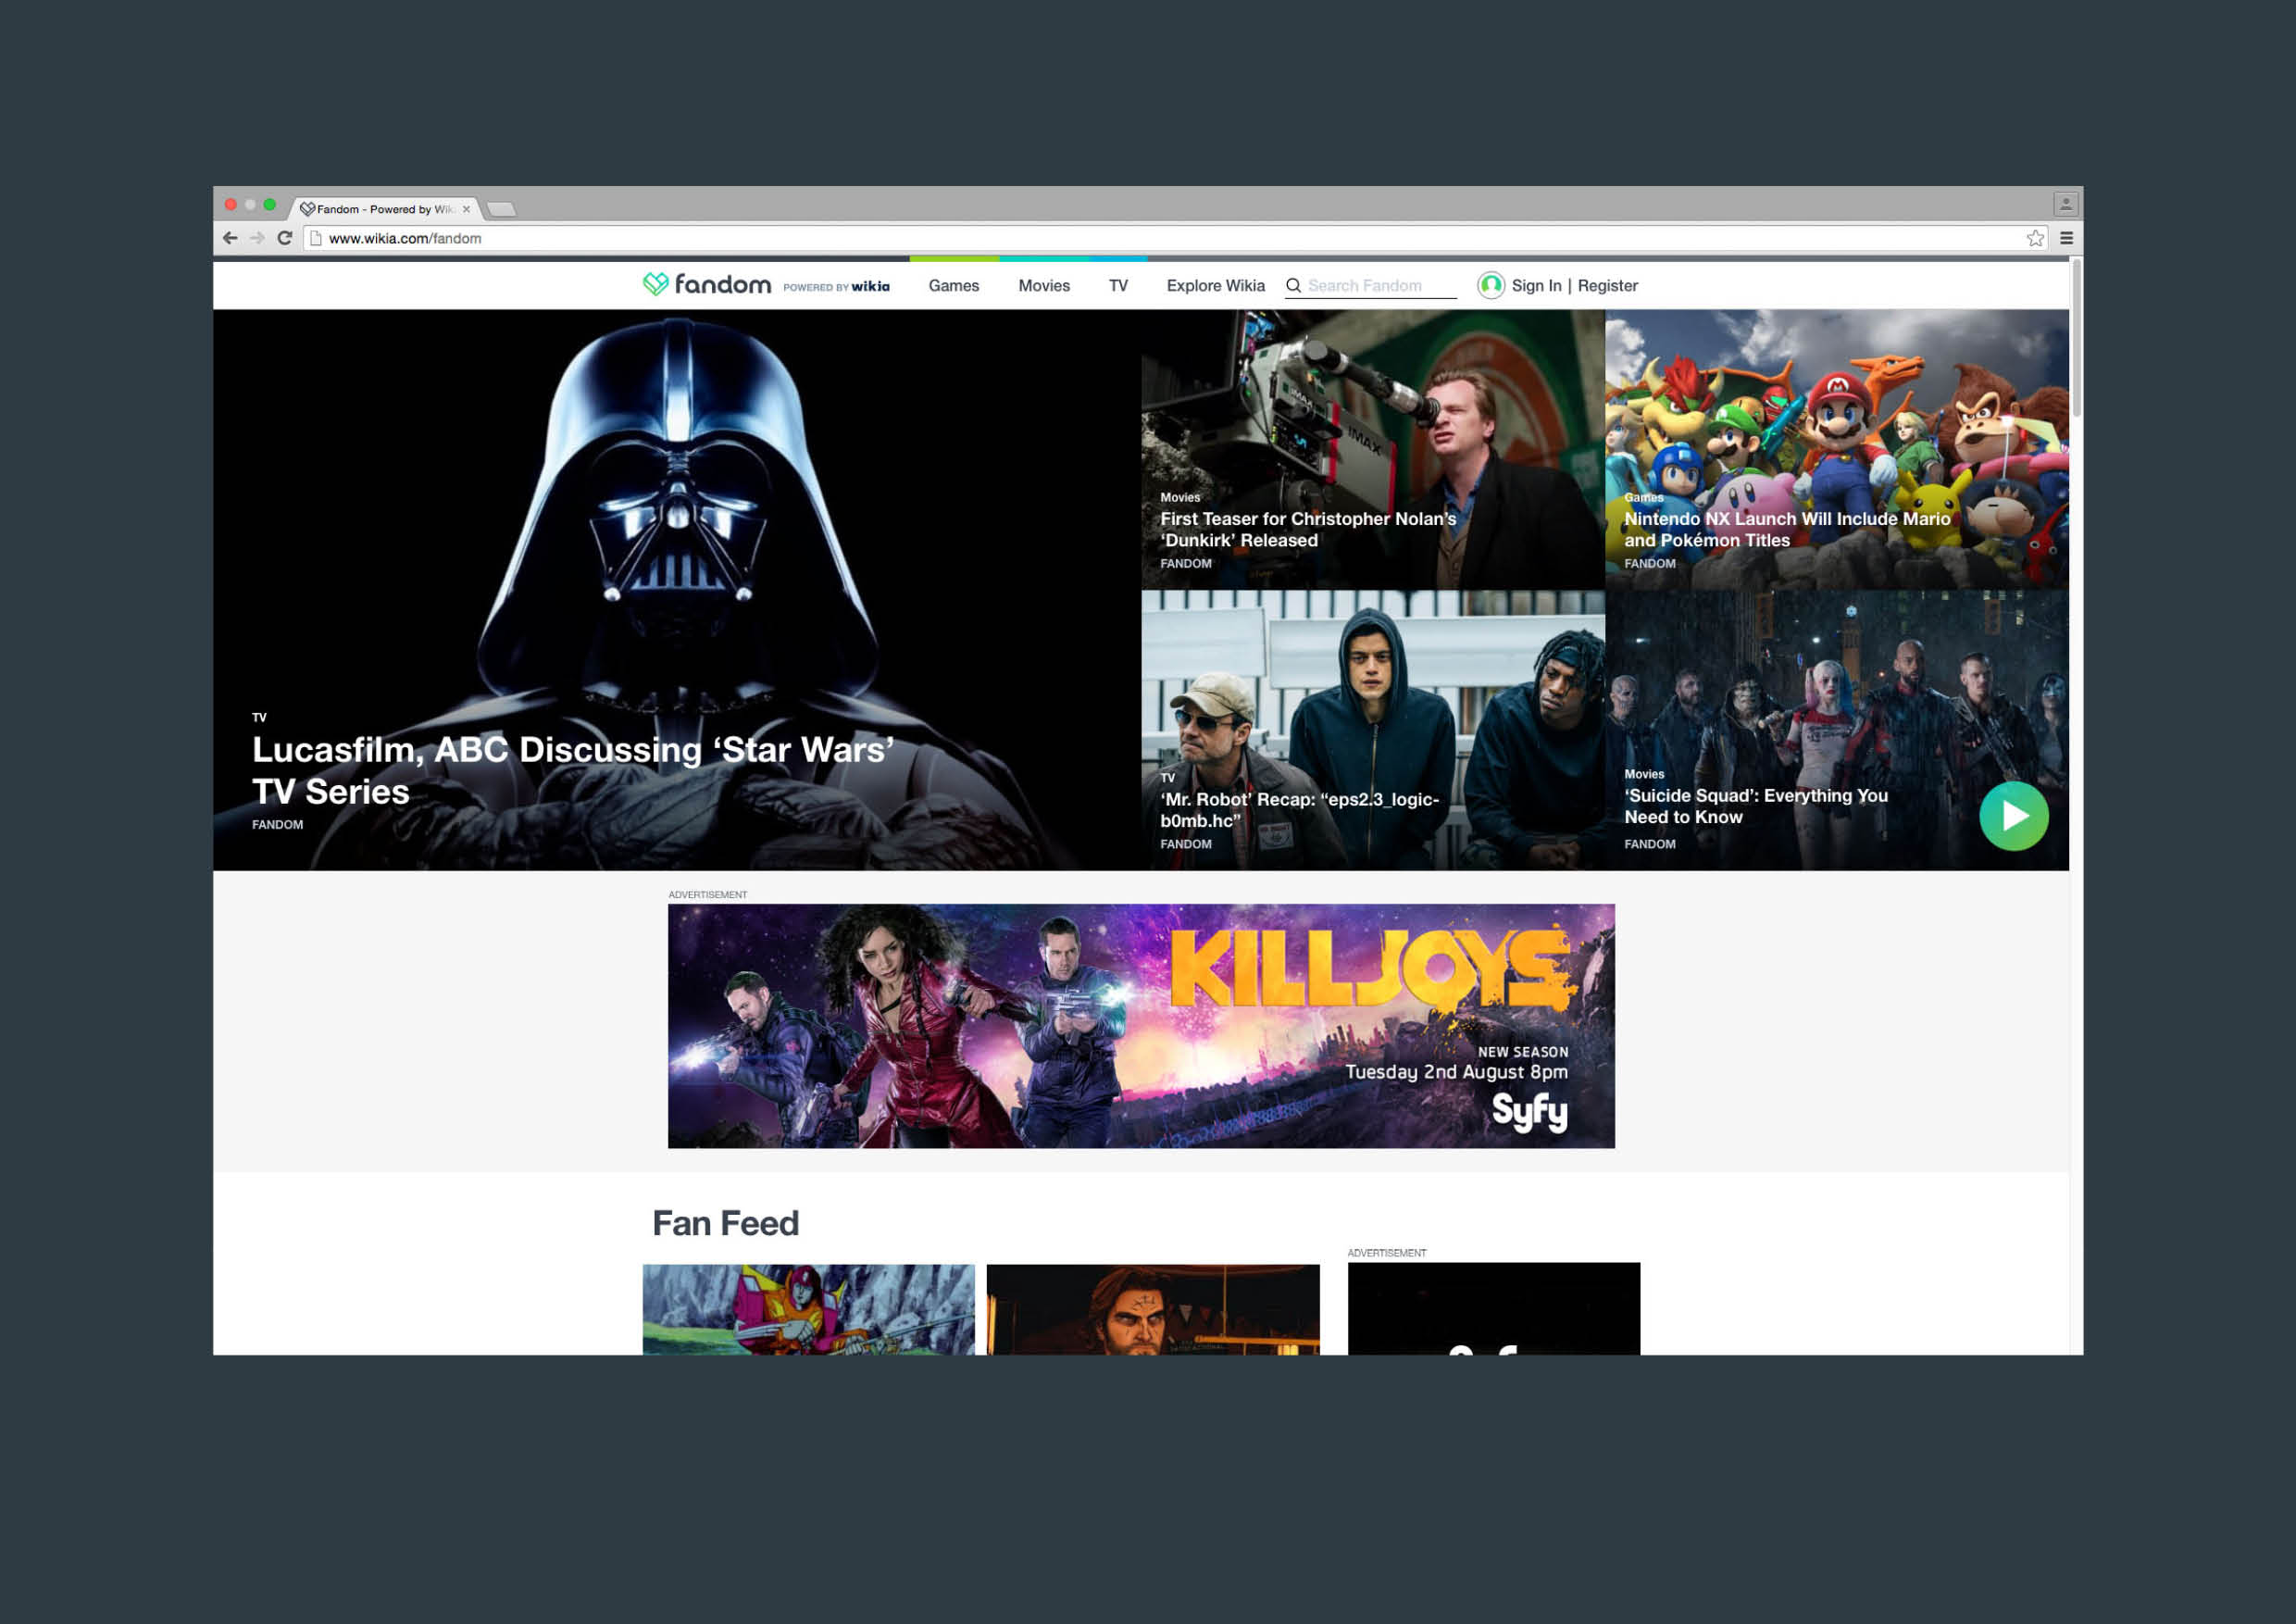Open Chrome hamburger menu
The height and width of the screenshot is (1624, 2296).
point(2066,238)
